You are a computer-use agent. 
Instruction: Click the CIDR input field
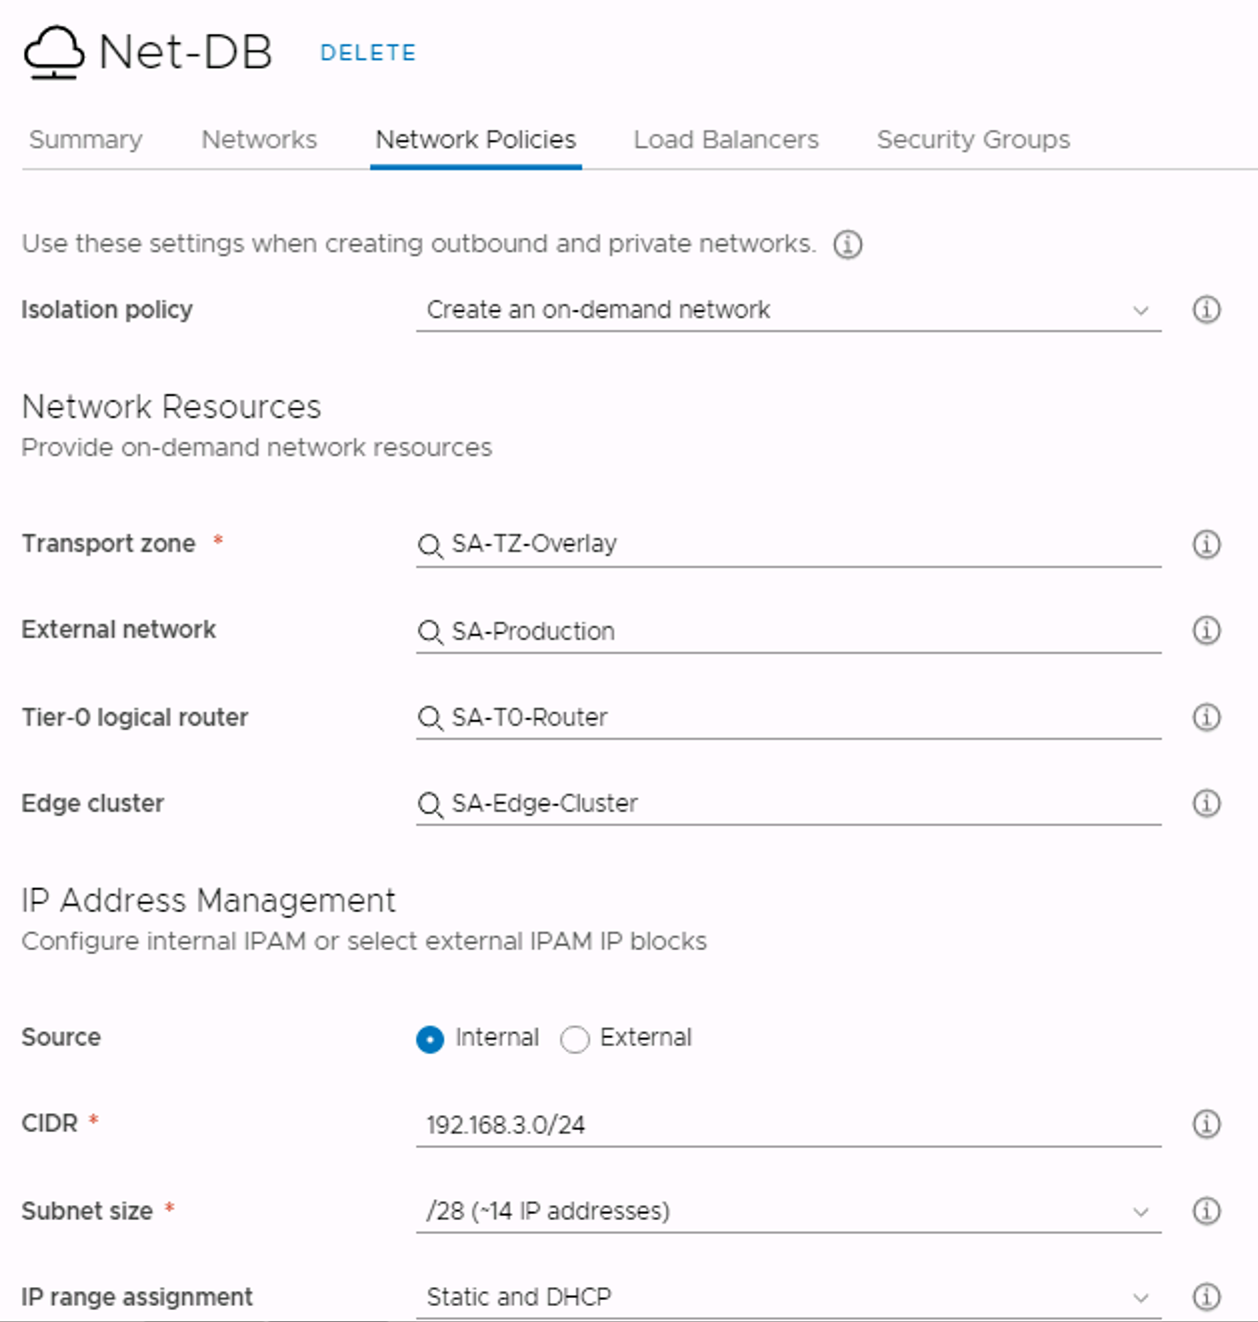pyautogui.click(x=788, y=1125)
